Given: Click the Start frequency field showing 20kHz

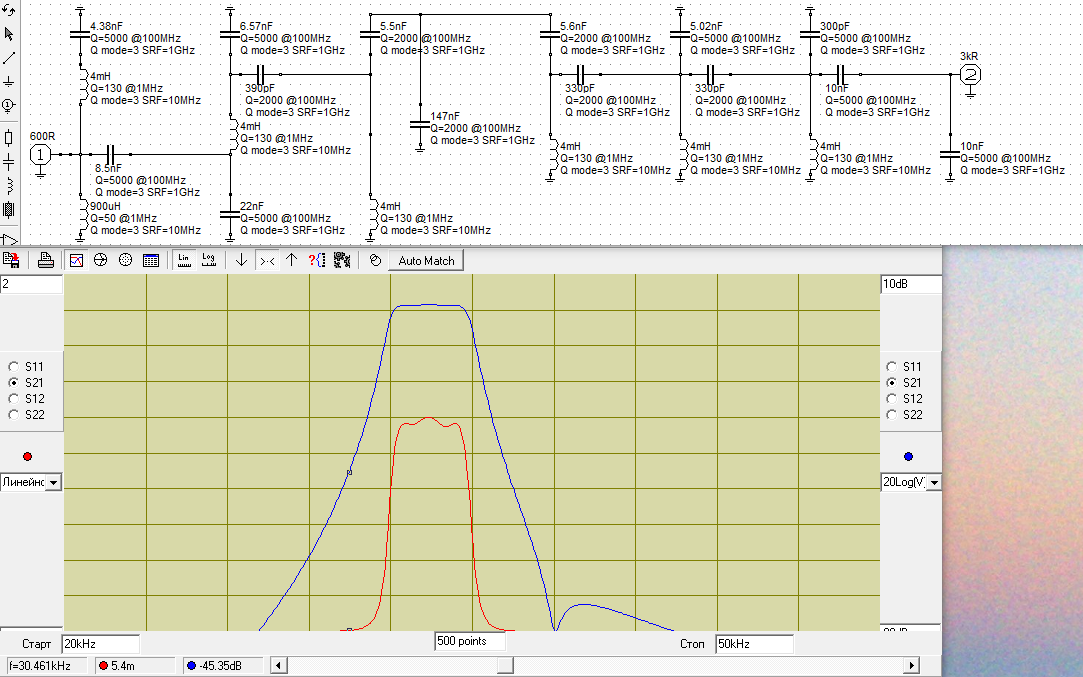Looking at the screenshot, I should click(100, 643).
